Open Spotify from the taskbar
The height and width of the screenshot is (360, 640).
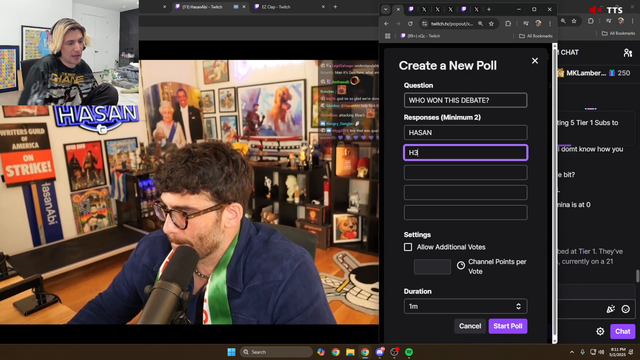tap(409, 352)
